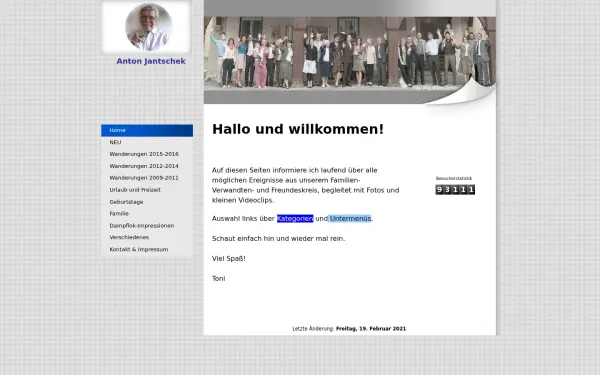
Task: Click the Letzte Änderung label
Action: point(313,328)
